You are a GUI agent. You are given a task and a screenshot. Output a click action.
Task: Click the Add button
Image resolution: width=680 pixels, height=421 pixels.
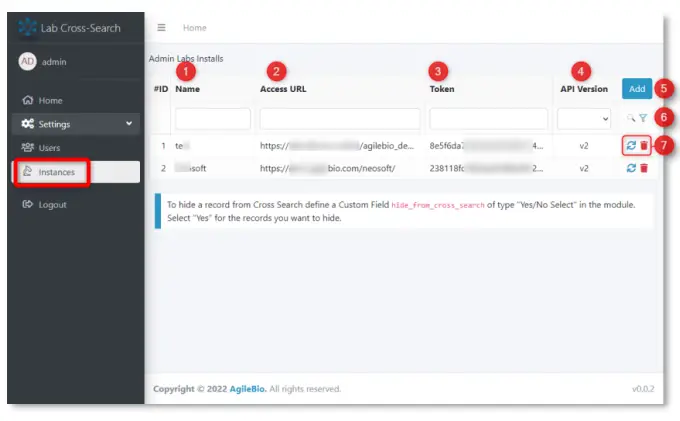pos(637,89)
